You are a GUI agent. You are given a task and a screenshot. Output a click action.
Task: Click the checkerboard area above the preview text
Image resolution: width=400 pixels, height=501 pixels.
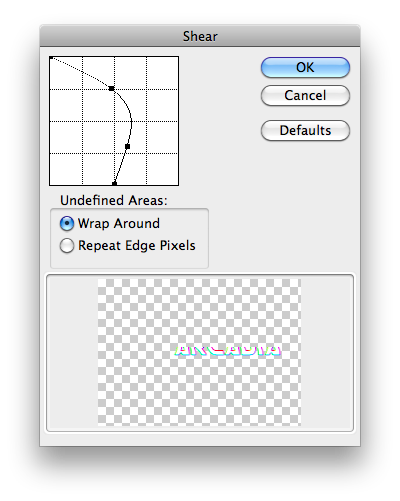(199, 312)
